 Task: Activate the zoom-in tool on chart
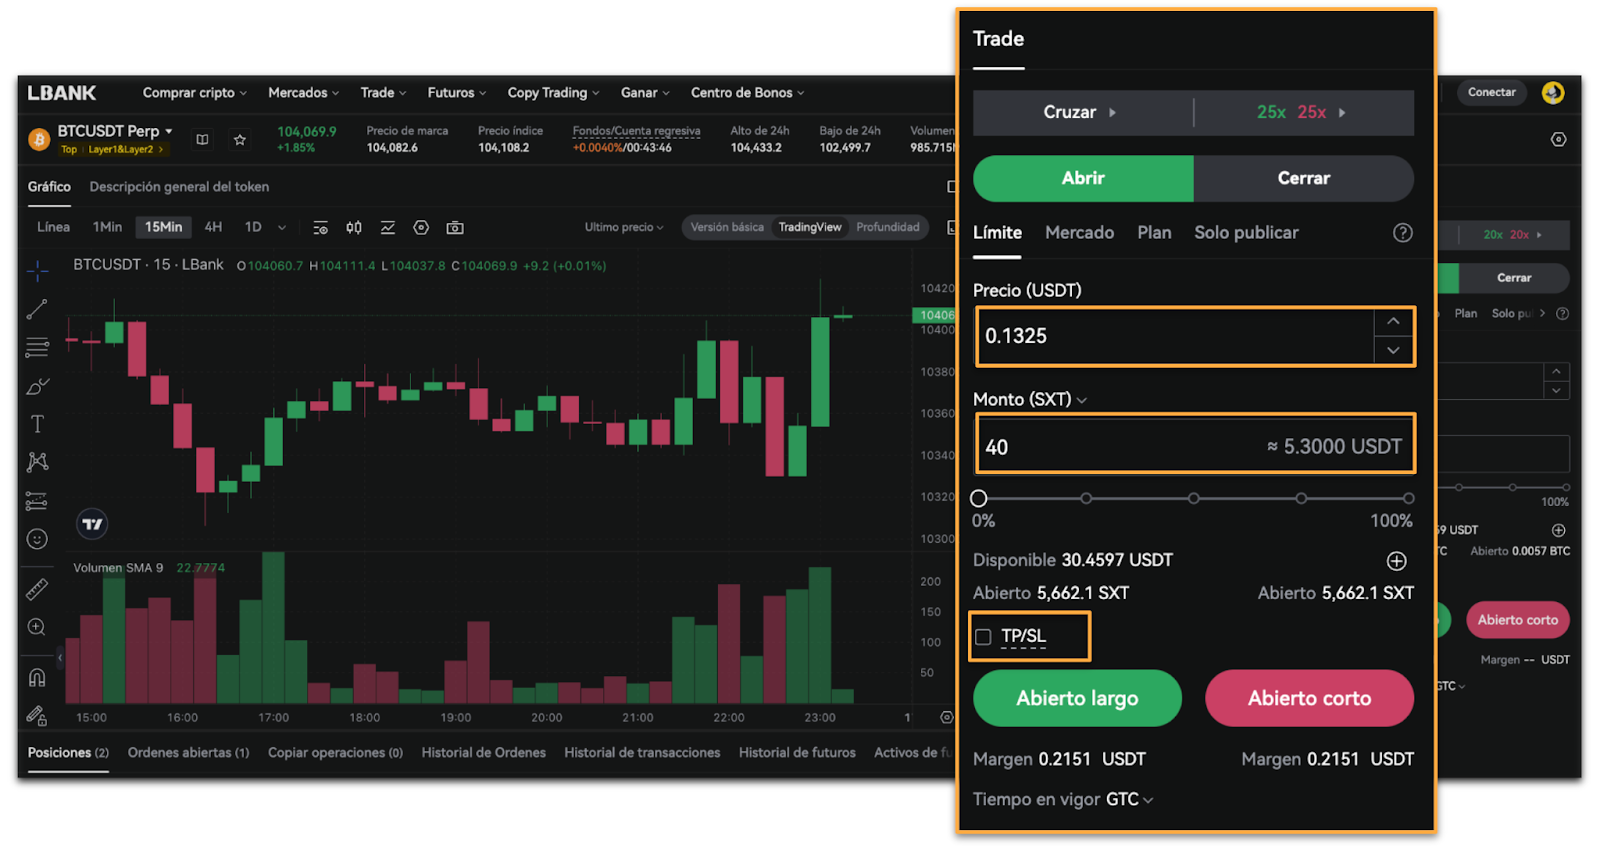[37, 628]
